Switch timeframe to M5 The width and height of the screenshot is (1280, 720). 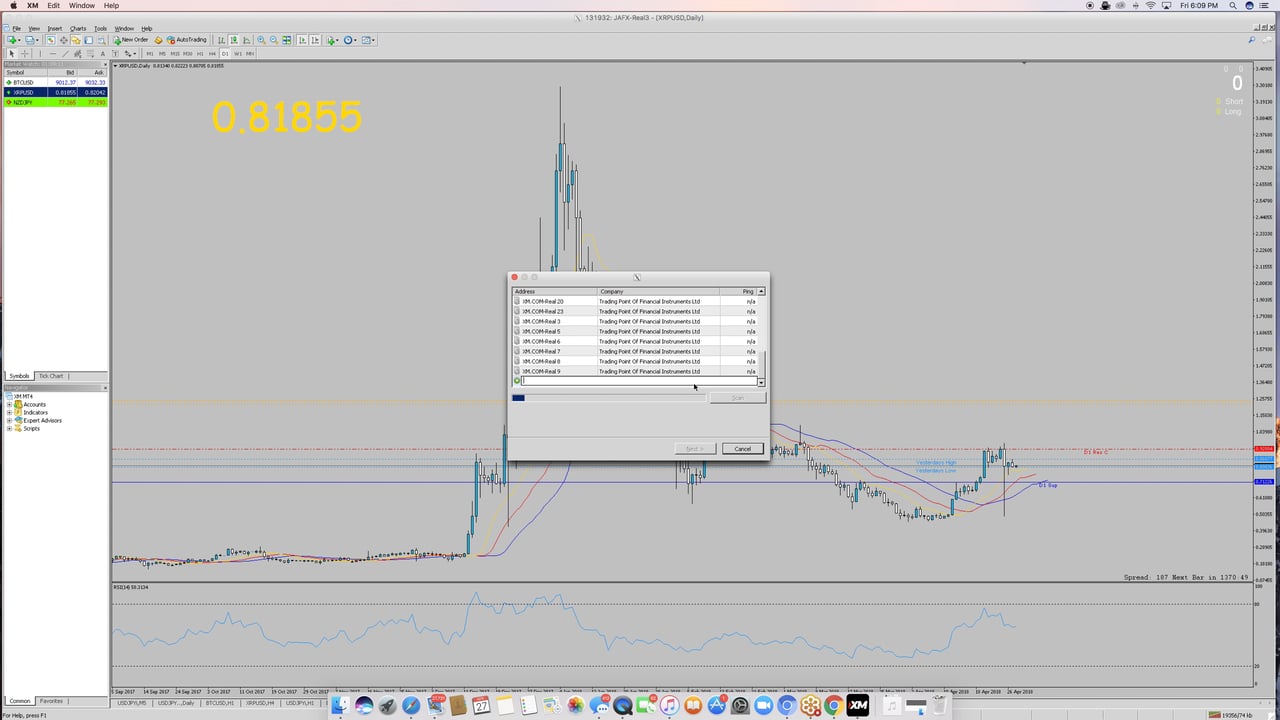162,53
